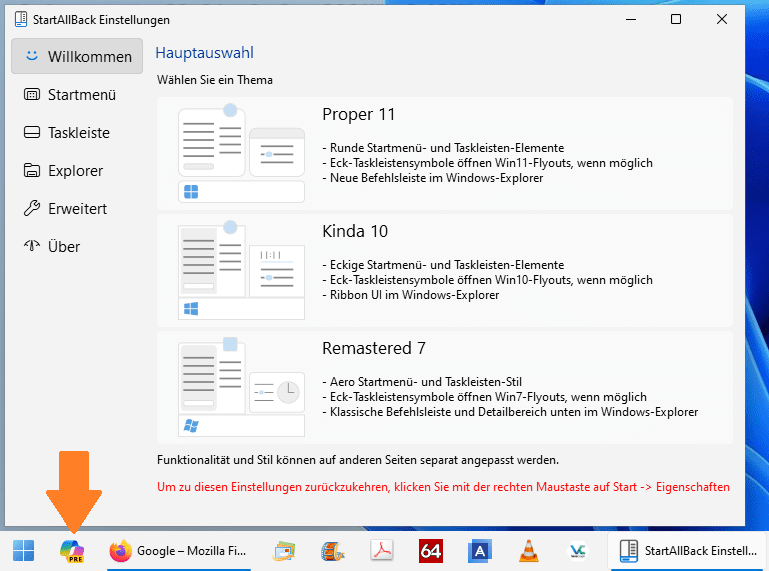769x571 pixels.
Task: Click the Hauptauswahl heading
Action: [205, 52]
